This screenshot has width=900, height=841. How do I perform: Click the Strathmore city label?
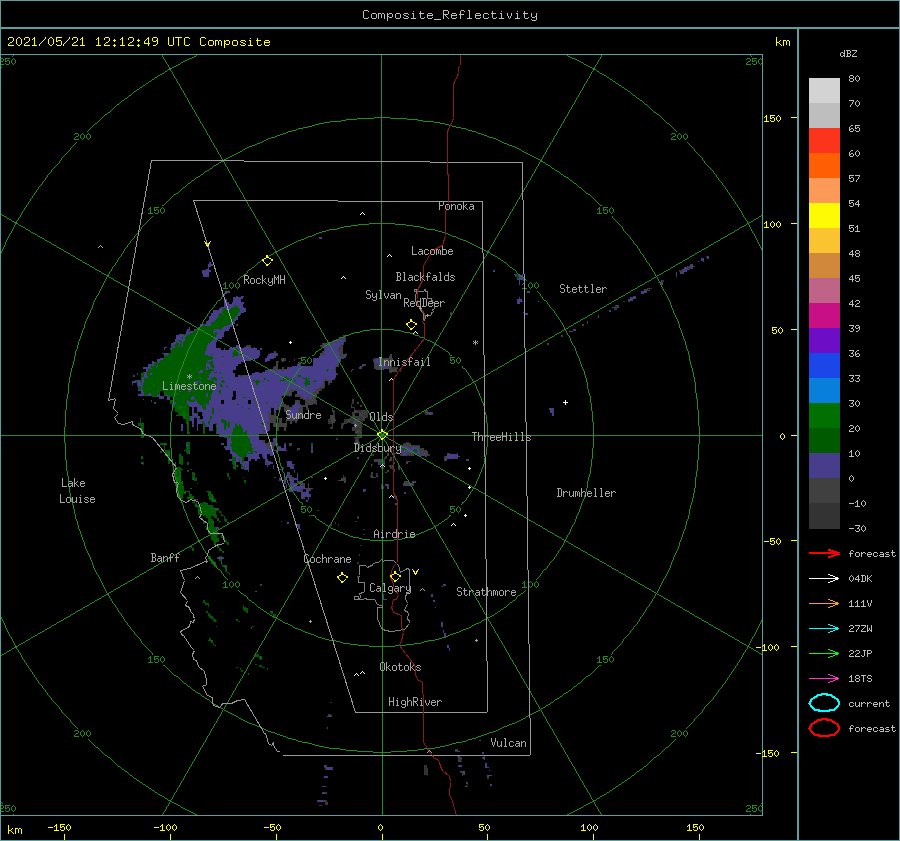[486, 592]
